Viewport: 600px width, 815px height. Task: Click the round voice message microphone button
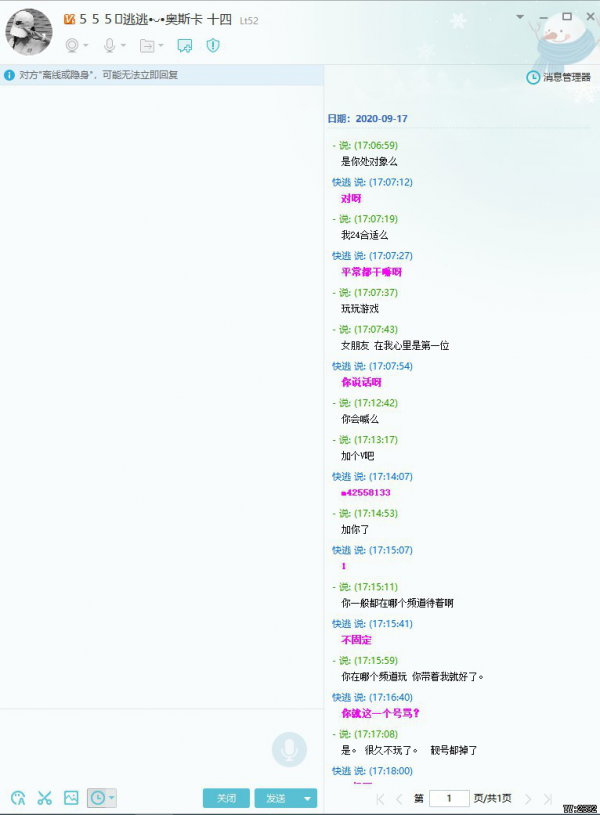[289, 749]
